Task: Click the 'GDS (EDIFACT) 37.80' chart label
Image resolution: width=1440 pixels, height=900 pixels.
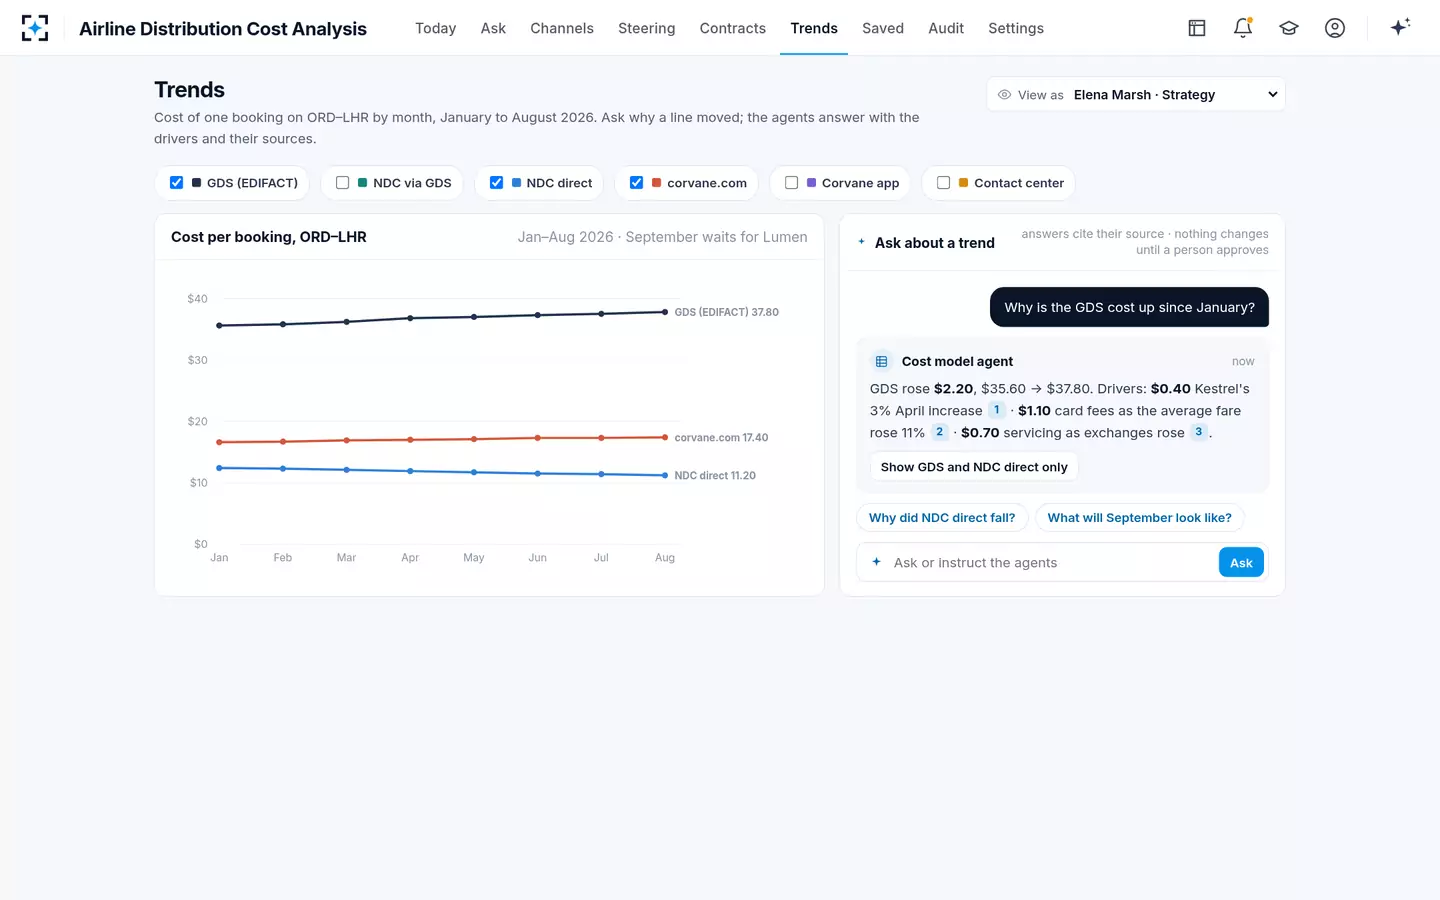Action: pyautogui.click(x=727, y=312)
